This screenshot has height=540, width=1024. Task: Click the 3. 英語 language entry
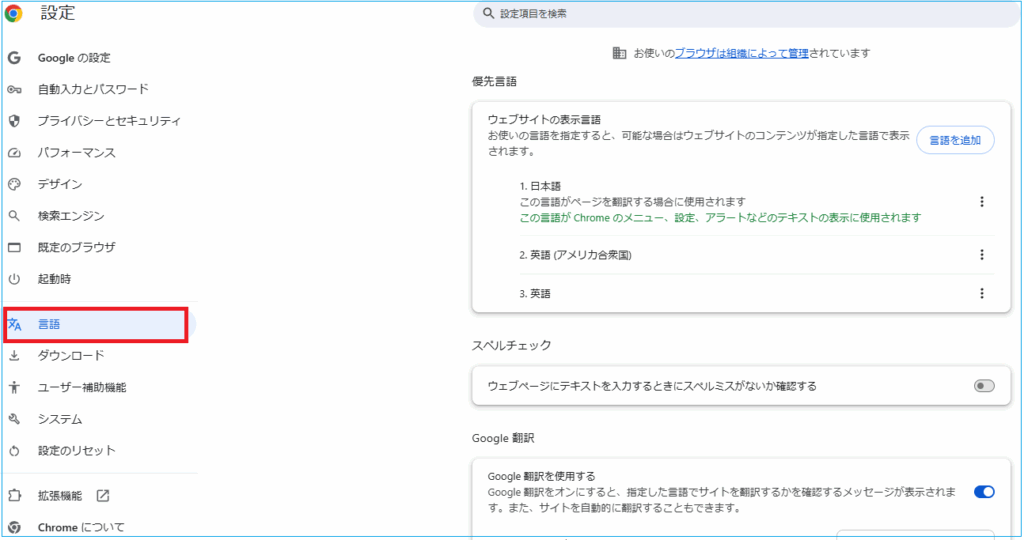[535, 294]
